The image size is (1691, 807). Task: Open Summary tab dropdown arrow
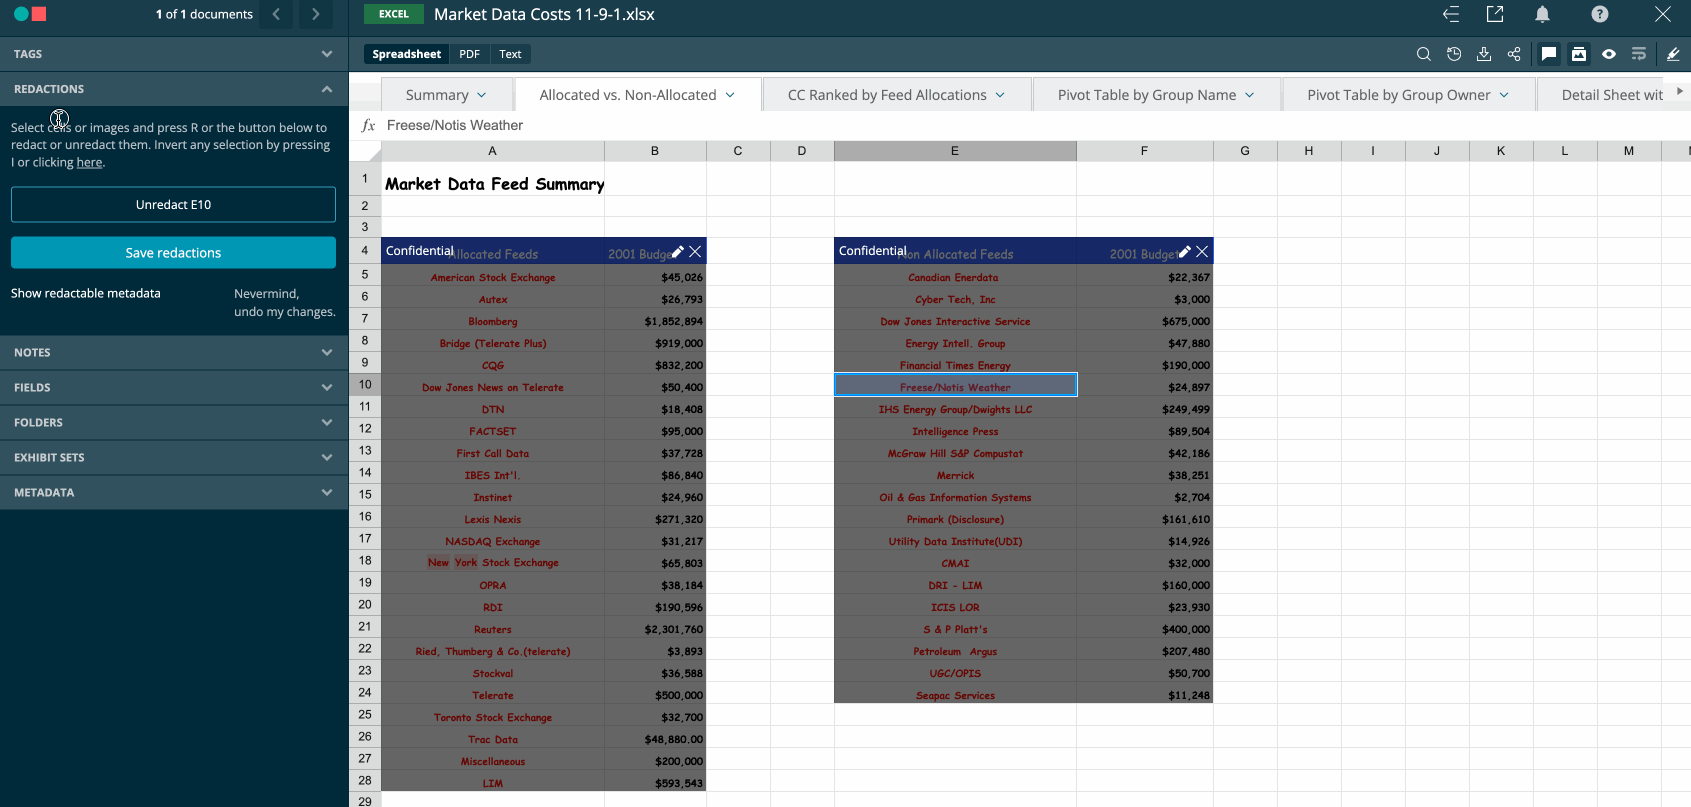[482, 95]
